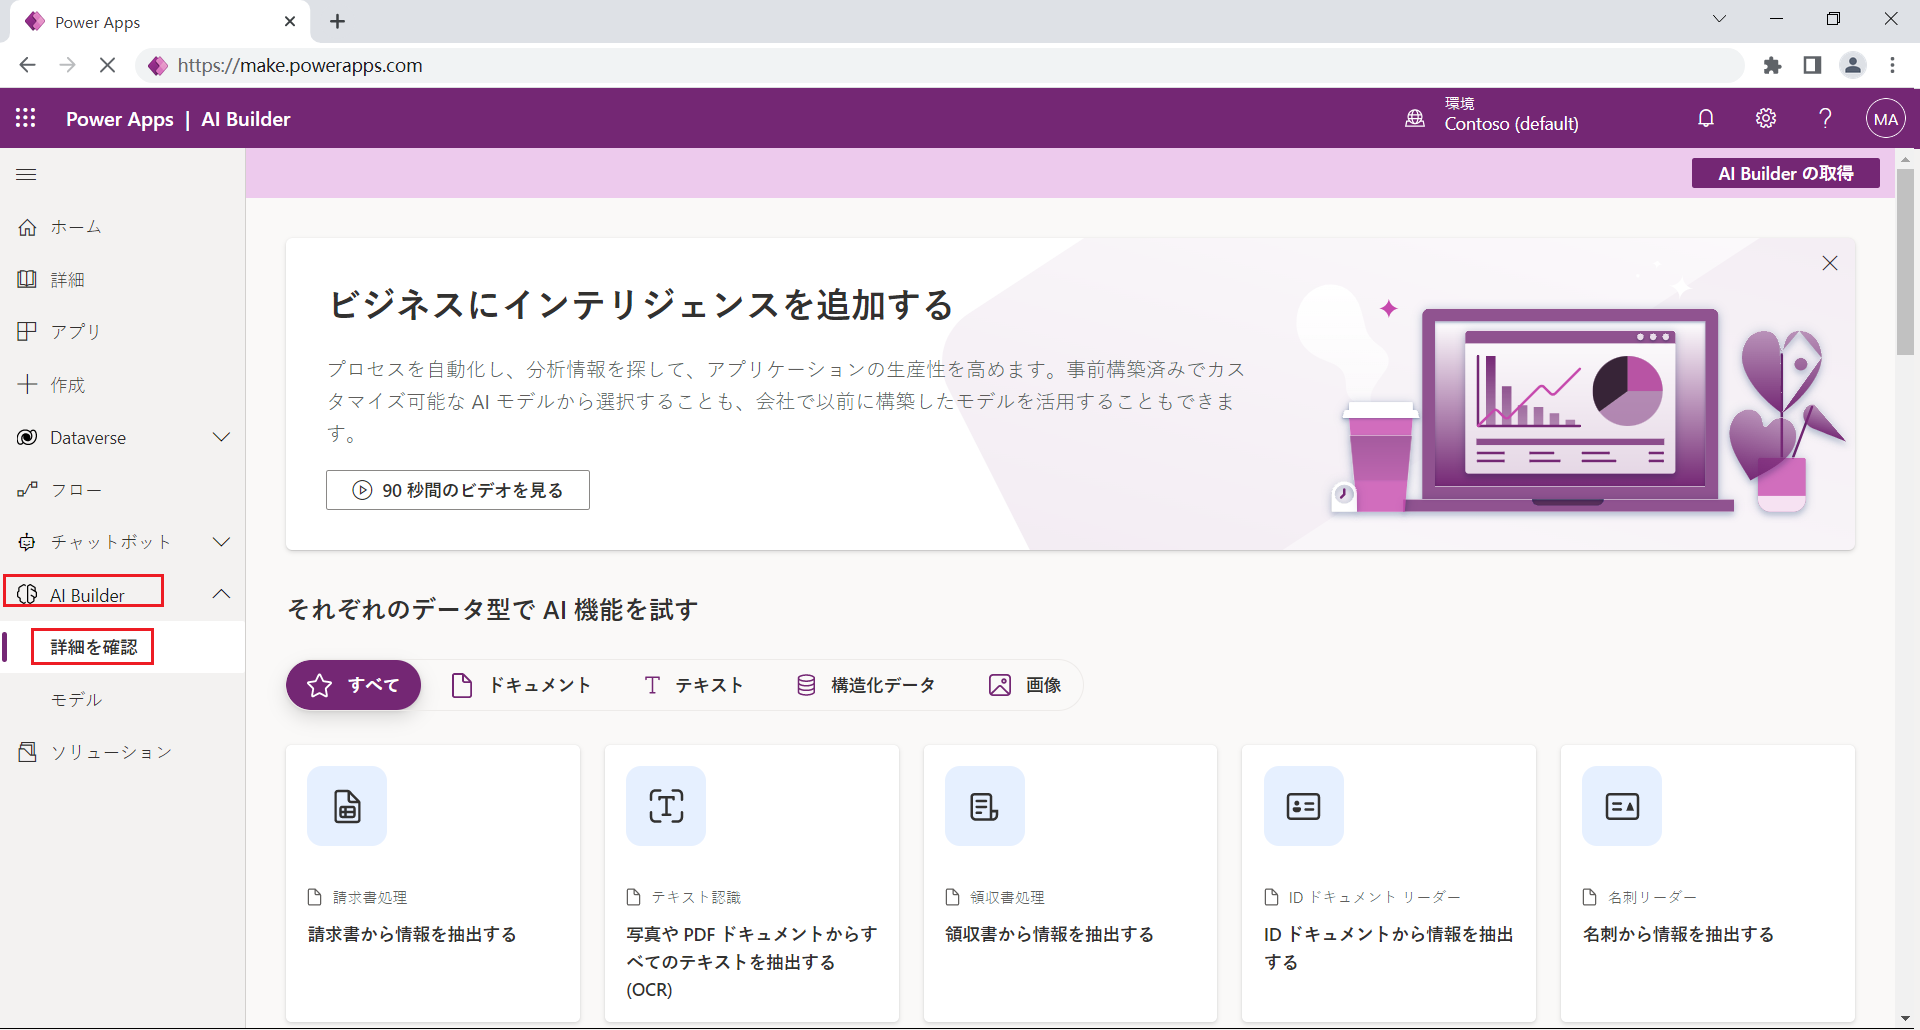The width and height of the screenshot is (1920, 1030).
Task: Open the browser three-dot menu
Action: pos(1892,65)
